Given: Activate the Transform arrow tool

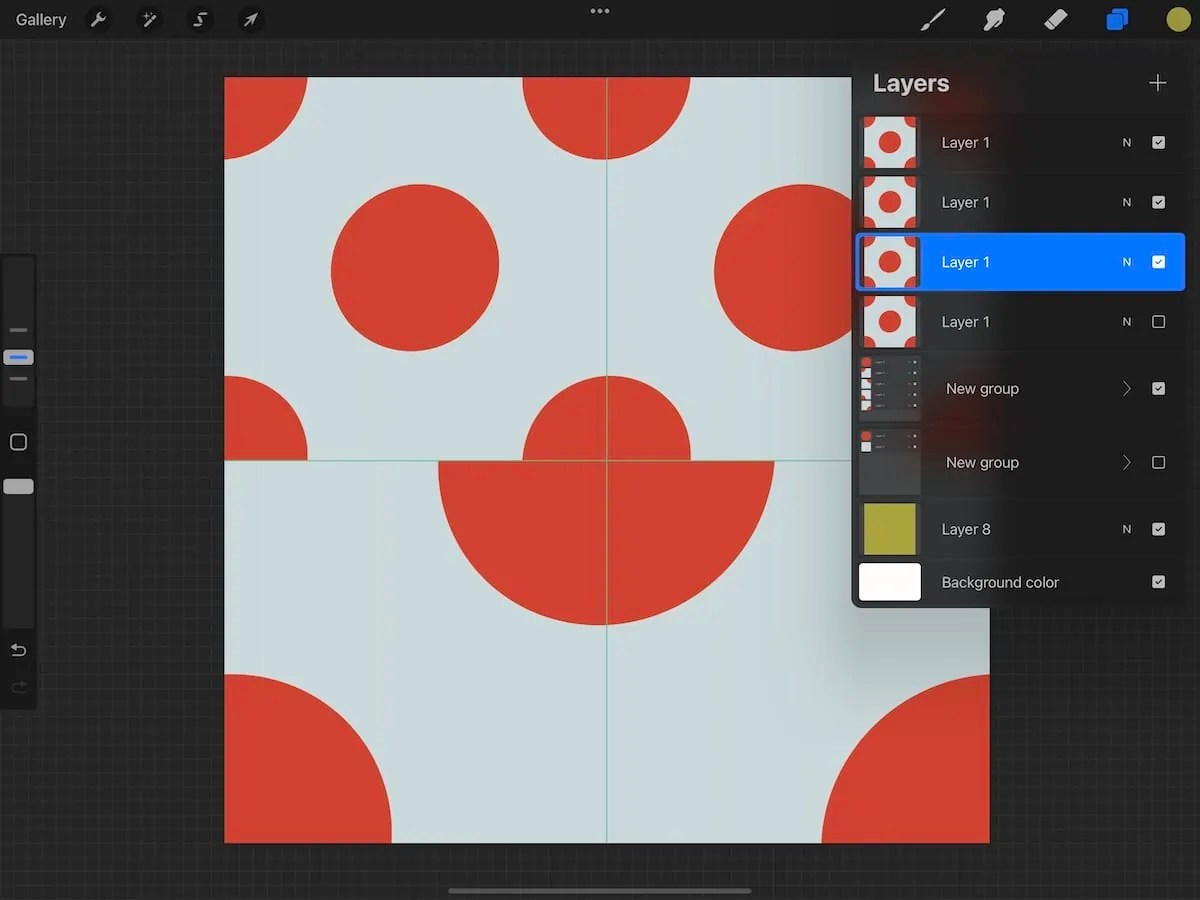Looking at the screenshot, I should coord(250,19).
